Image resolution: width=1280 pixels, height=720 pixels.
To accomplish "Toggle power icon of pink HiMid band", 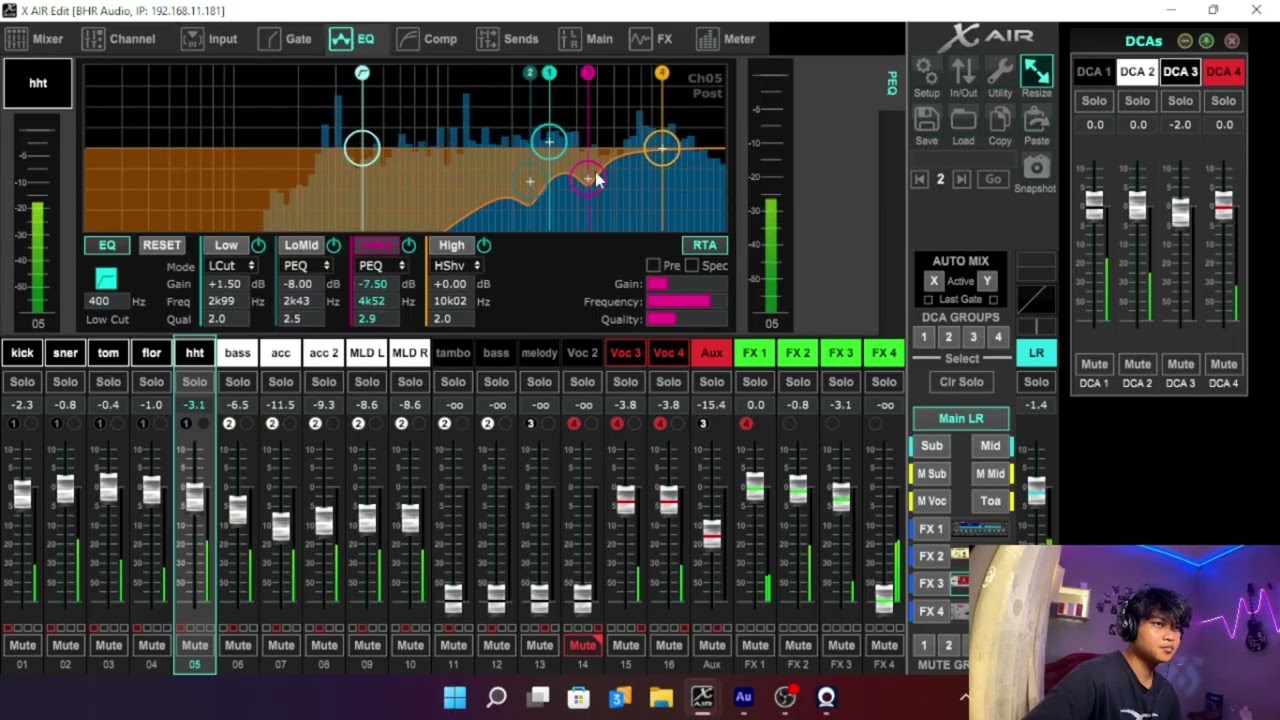I will [x=409, y=245].
